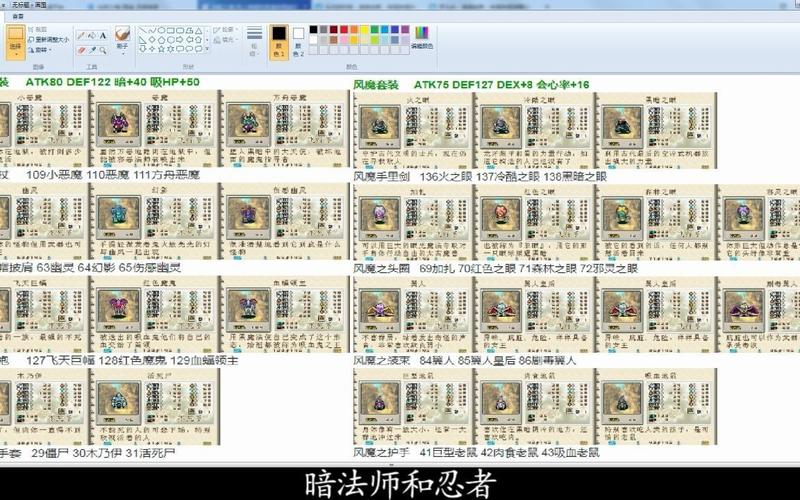The height and width of the screenshot is (500, 800).
Task: Choose the Triangle shape
Action: tap(198, 31)
